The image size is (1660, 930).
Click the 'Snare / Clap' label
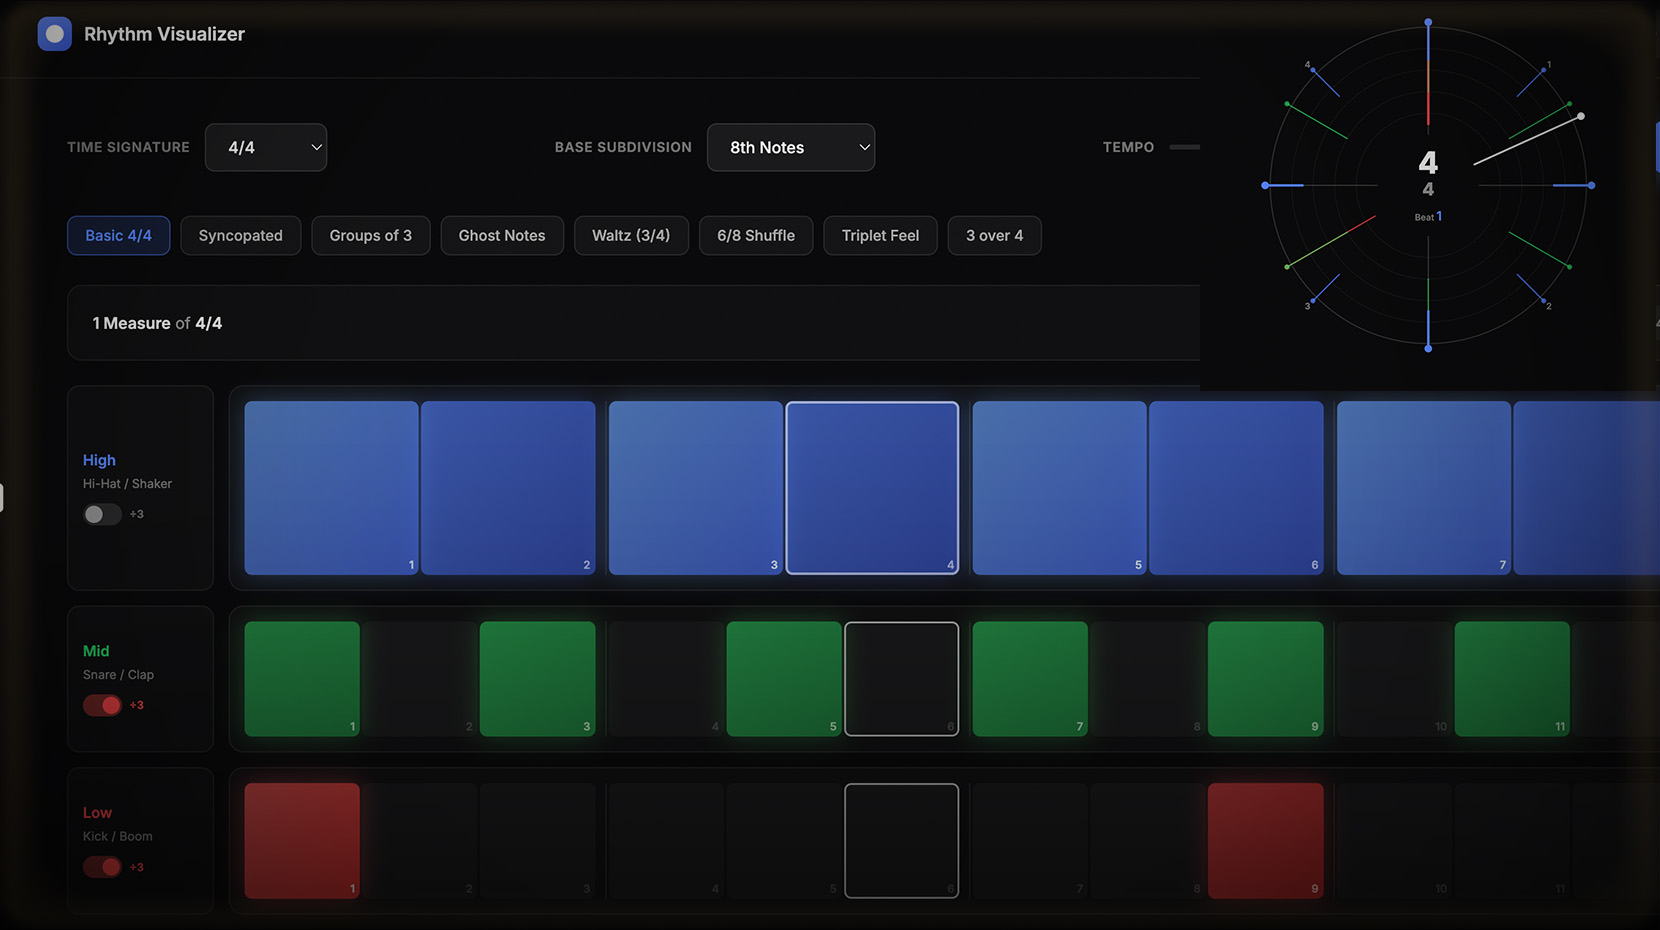pos(118,675)
